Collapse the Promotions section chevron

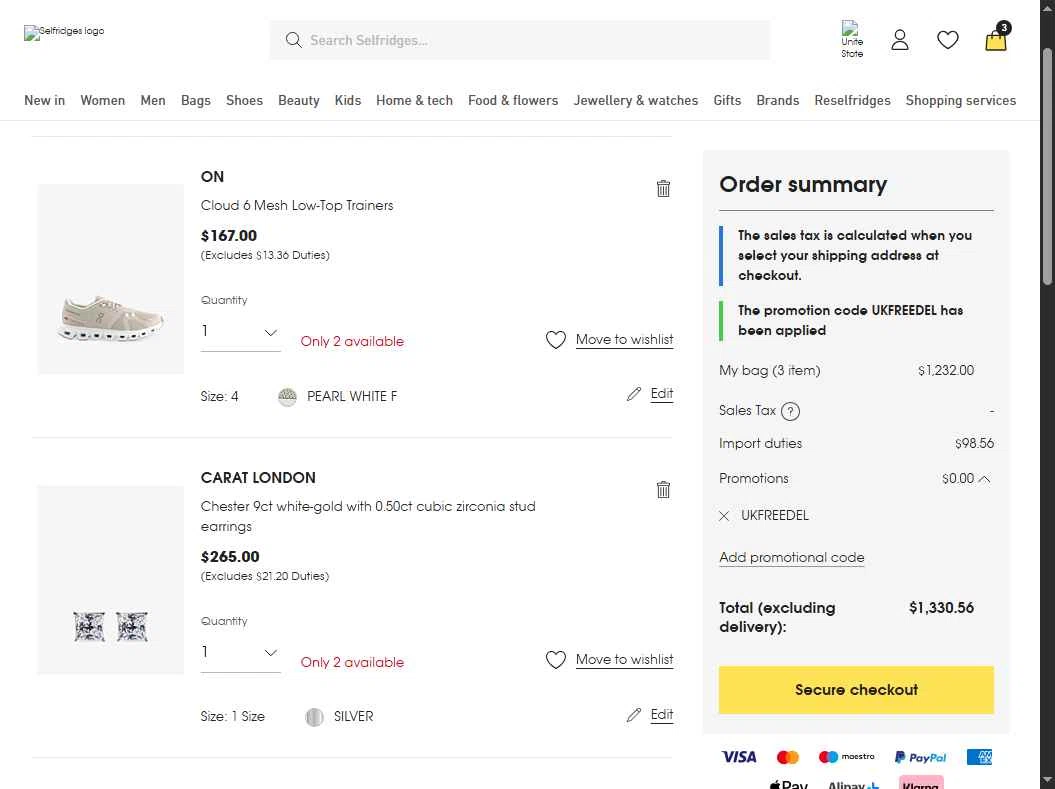click(984, 479)
